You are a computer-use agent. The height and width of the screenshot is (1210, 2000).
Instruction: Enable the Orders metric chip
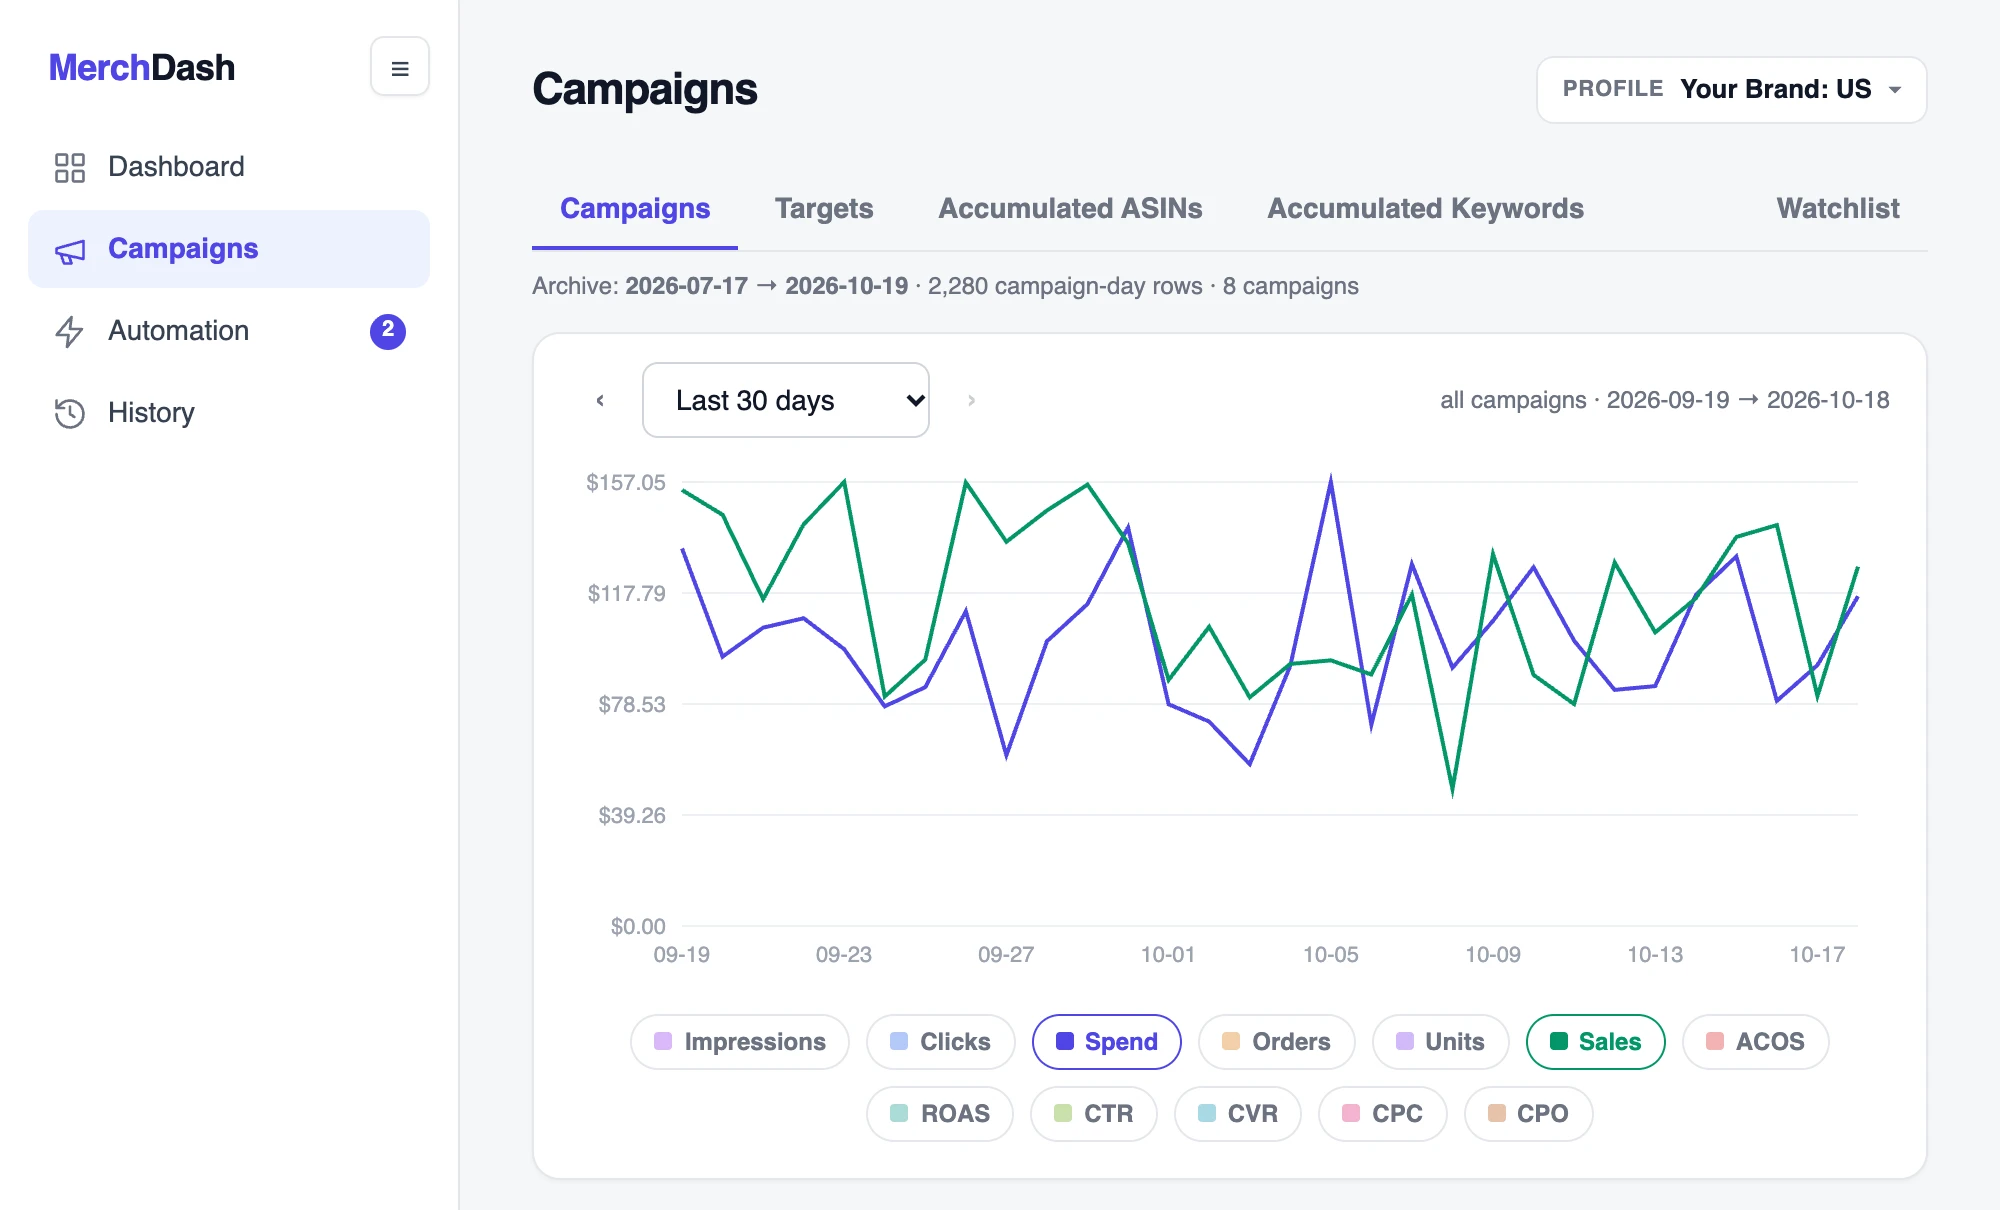click(1277, 1042)
